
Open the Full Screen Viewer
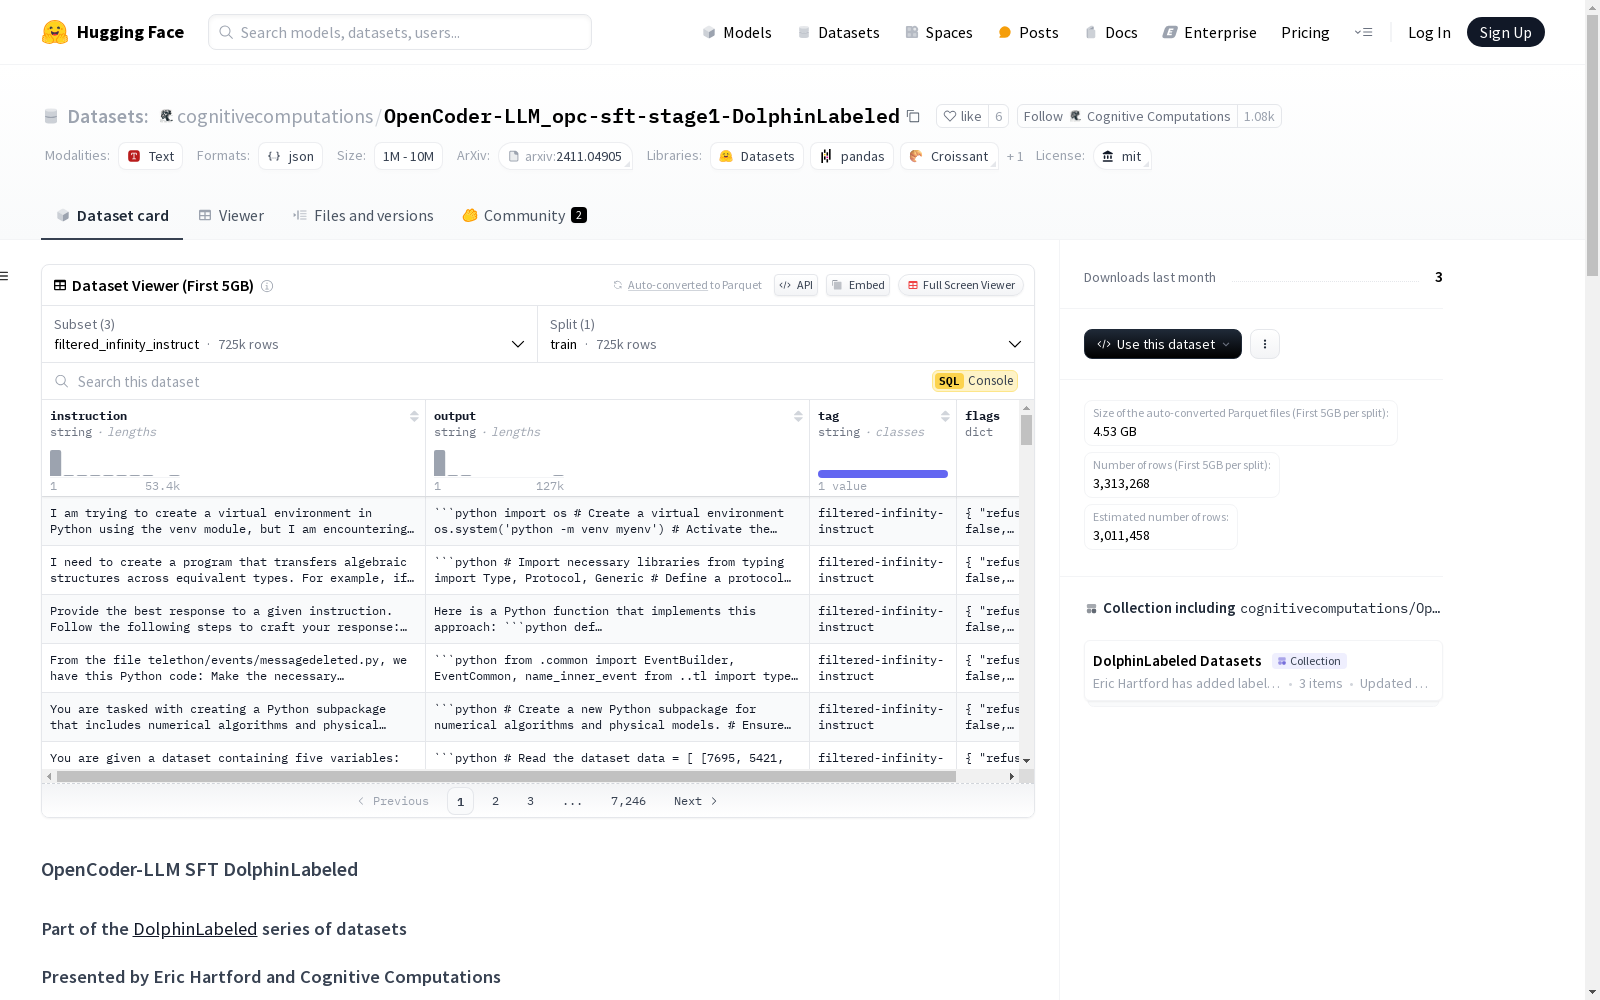coord(960,285)
